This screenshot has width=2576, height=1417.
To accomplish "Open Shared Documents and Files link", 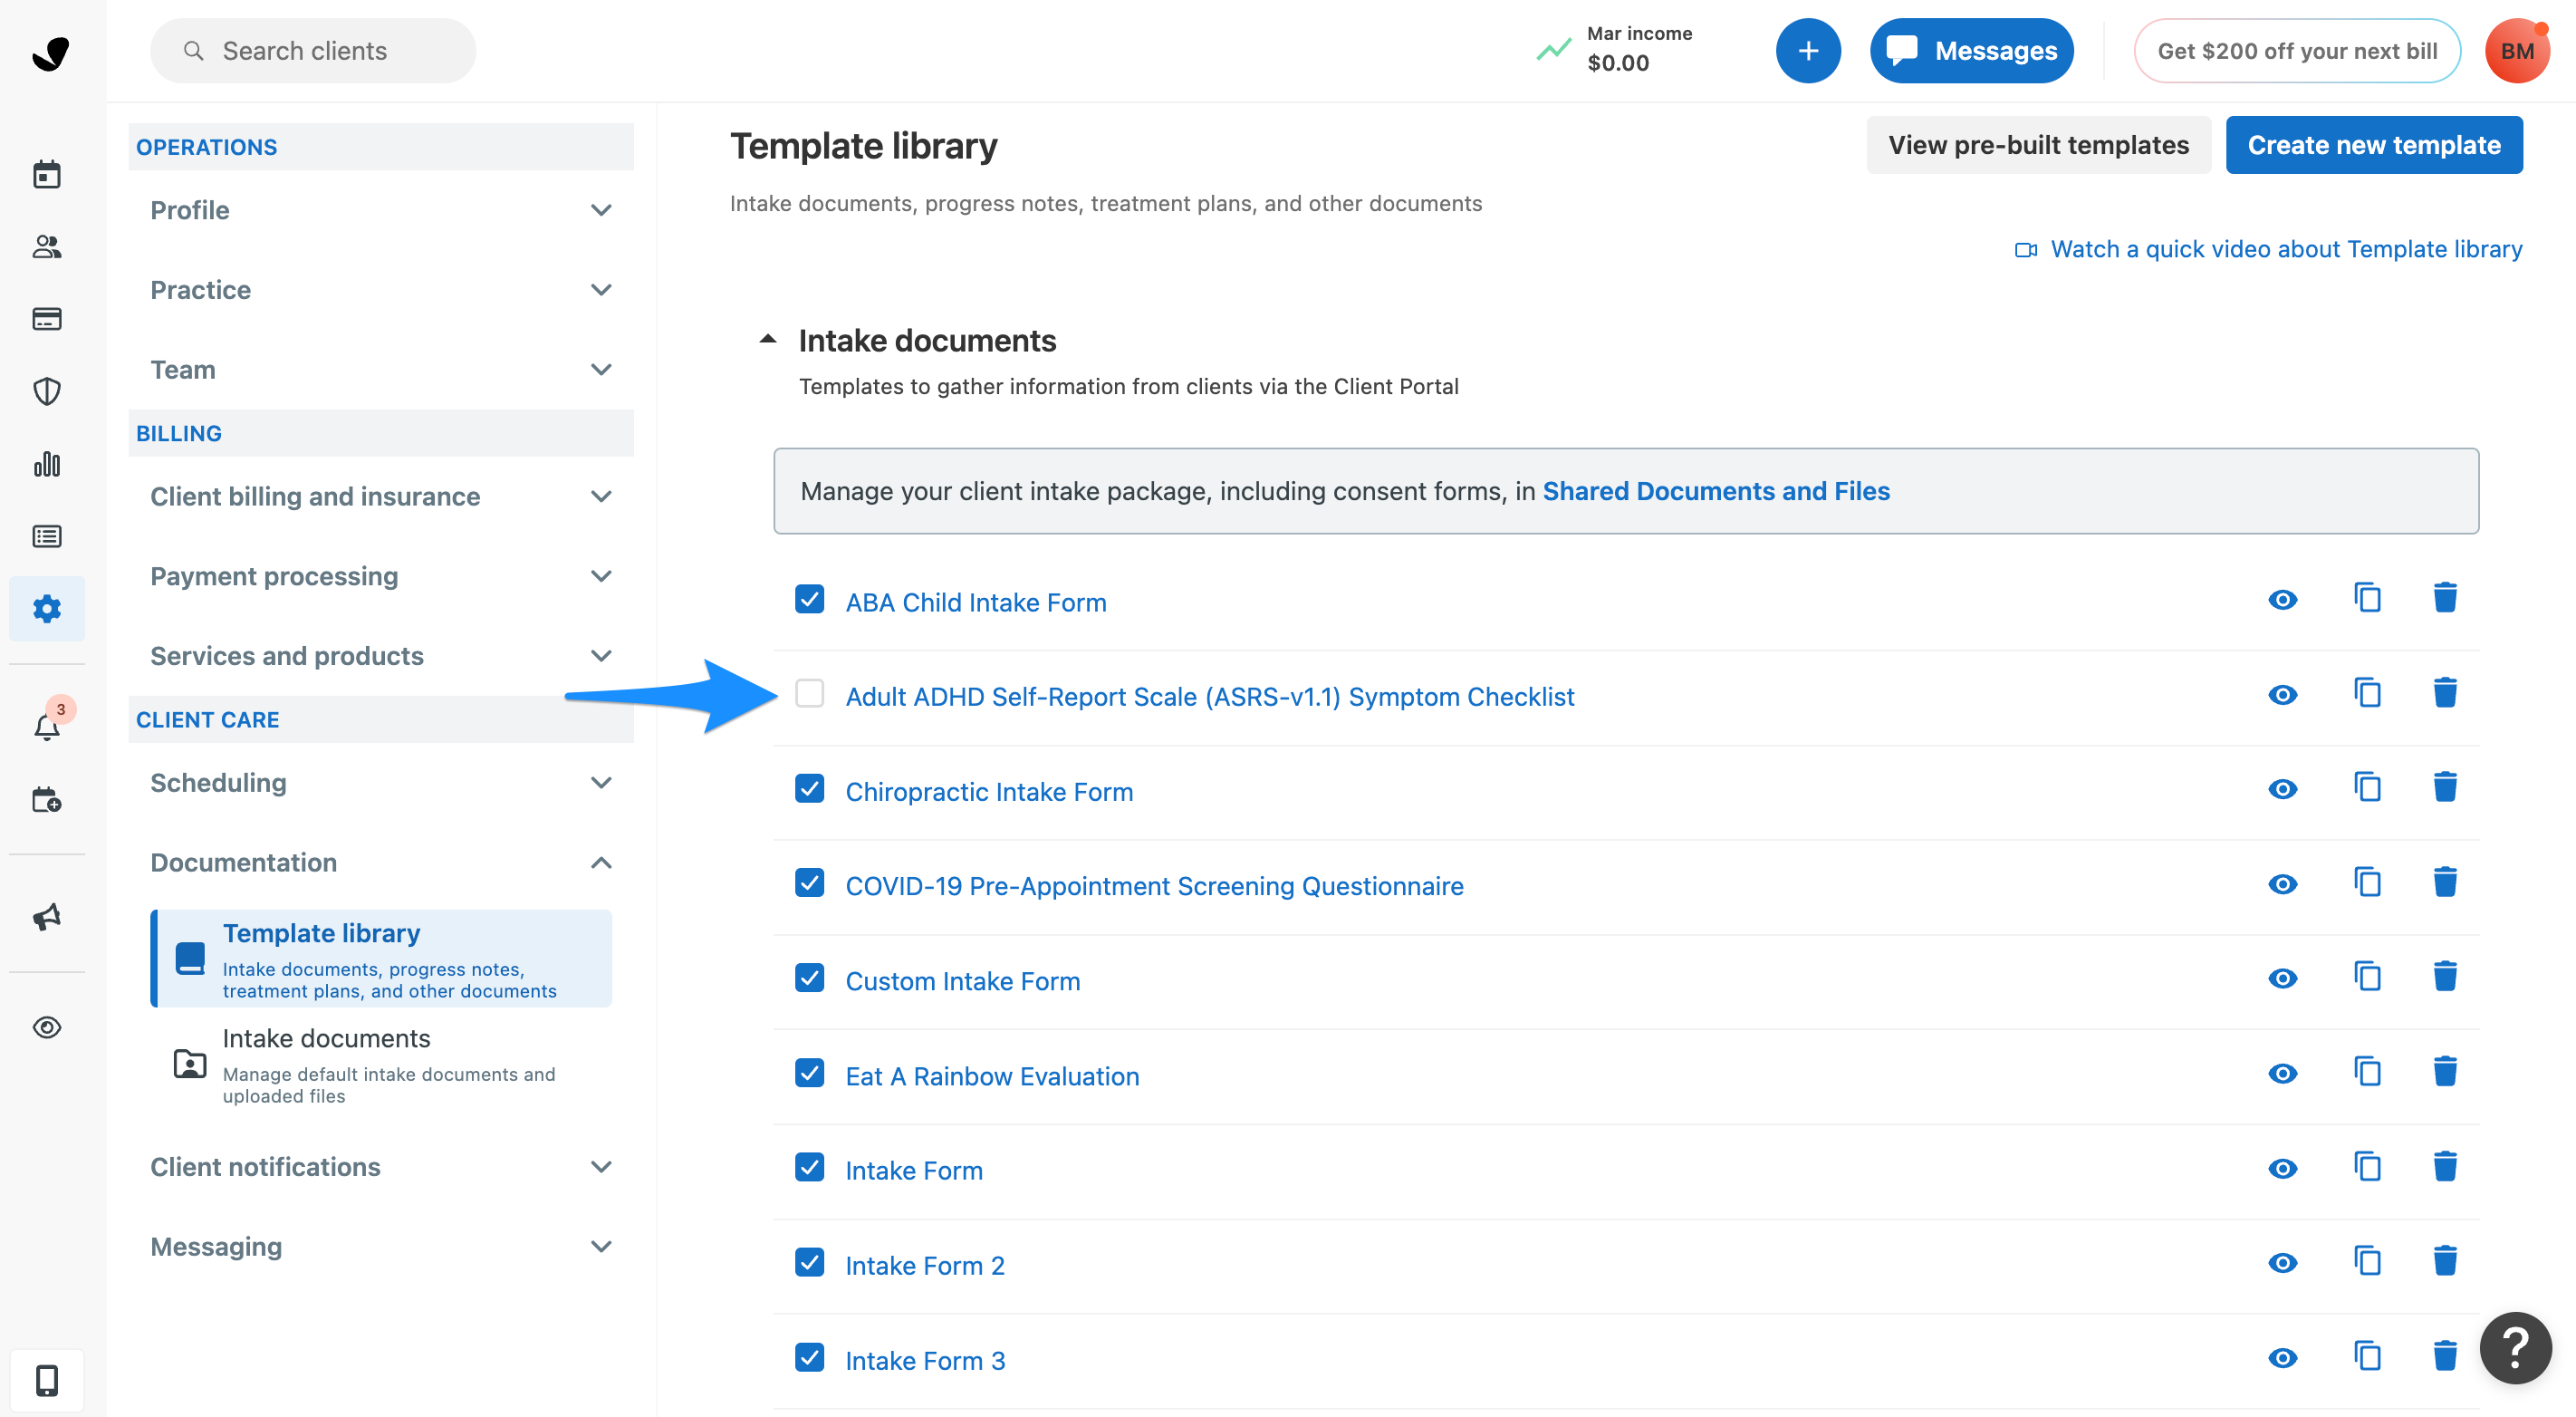I will (x=1716, y=491).
